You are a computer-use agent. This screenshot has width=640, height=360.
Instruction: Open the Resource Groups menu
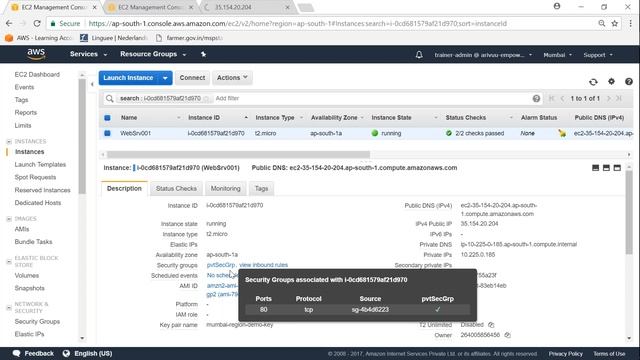click(x=153, y=54)
